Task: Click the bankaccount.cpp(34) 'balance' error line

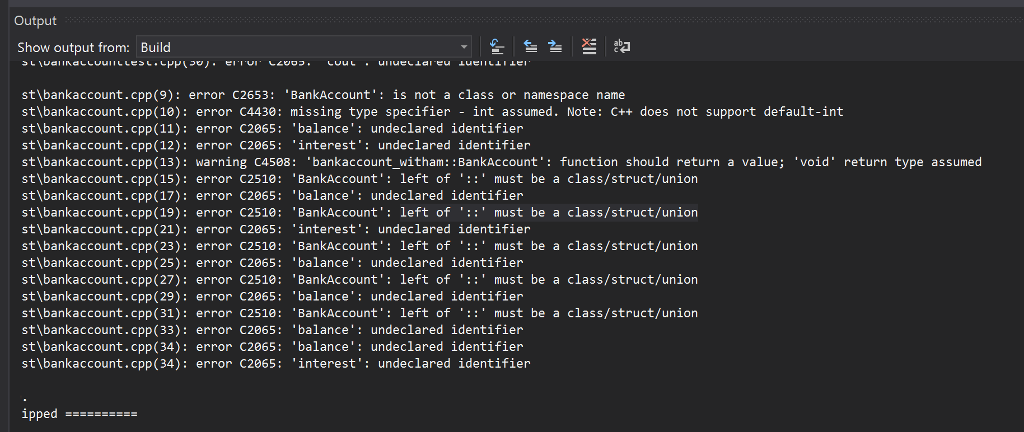Action: click(x=272, y=347)
